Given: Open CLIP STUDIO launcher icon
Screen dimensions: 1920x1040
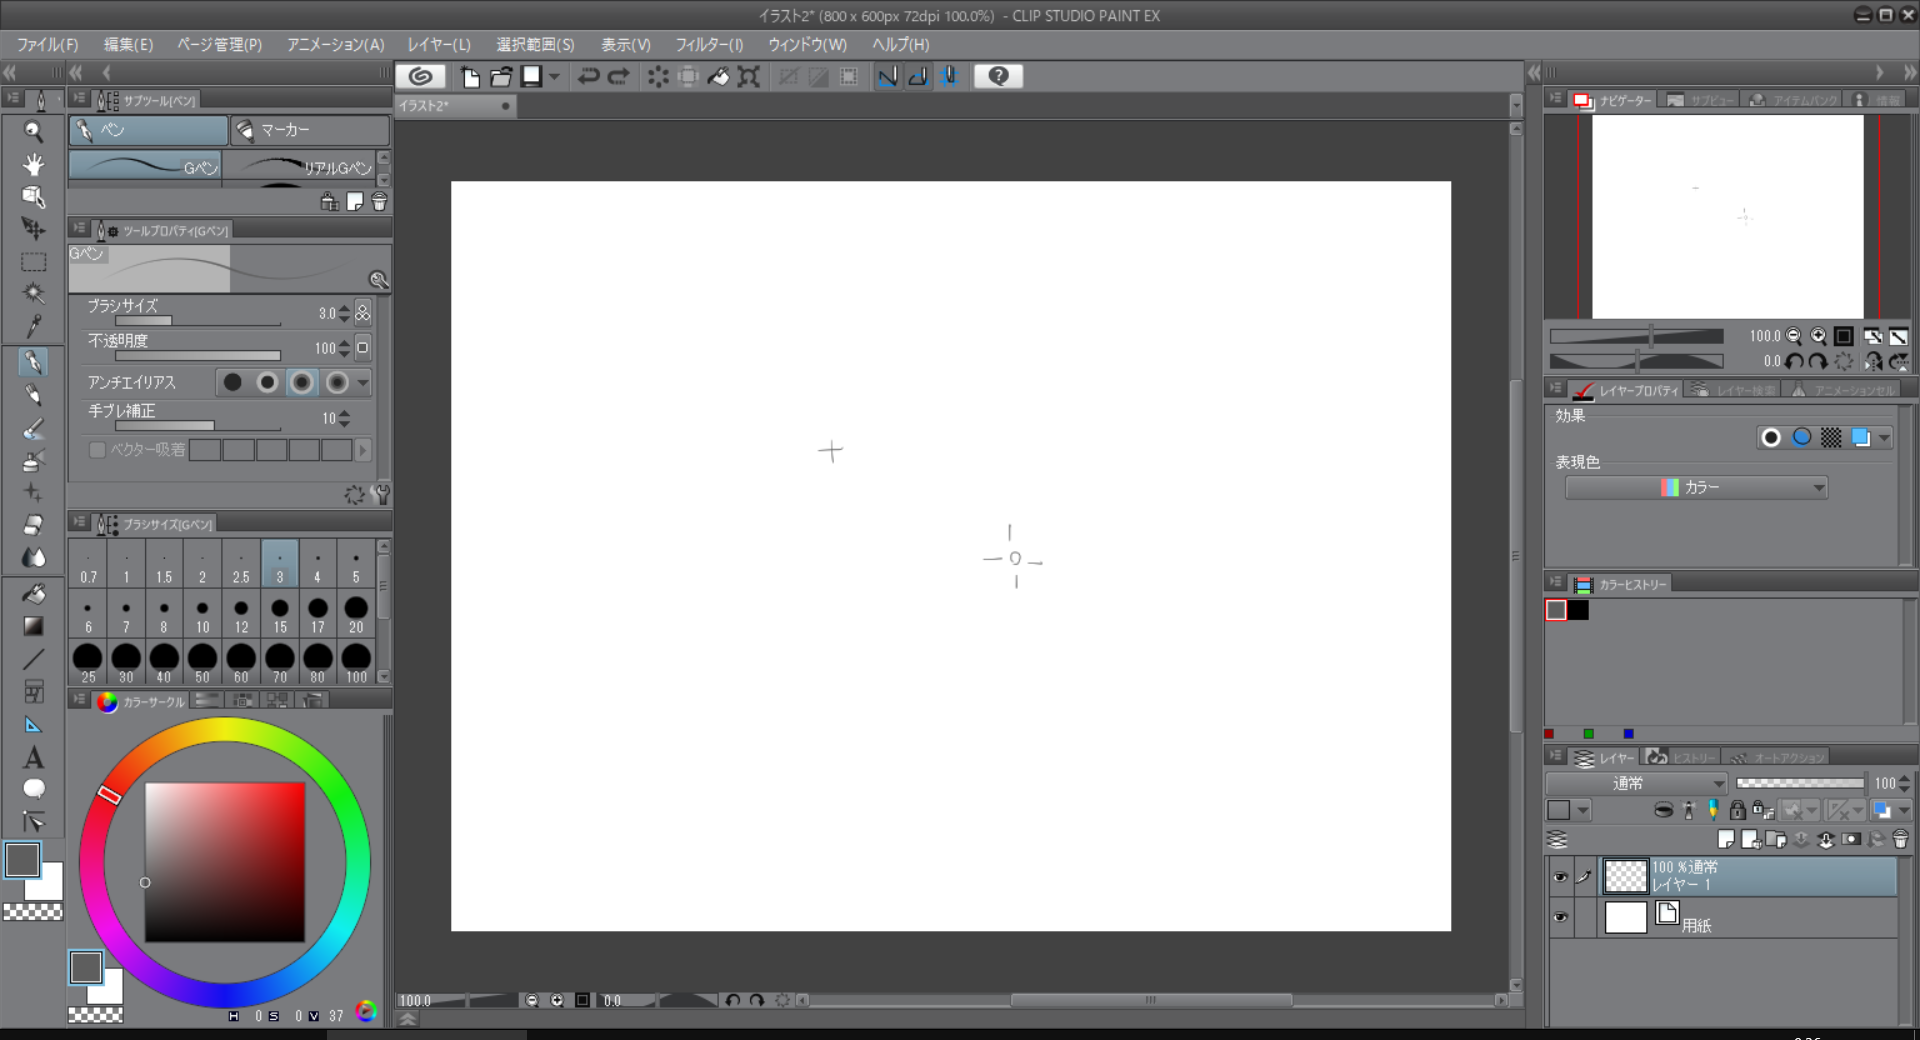Looking at the screenshot, I should click(x=421, y=76).
